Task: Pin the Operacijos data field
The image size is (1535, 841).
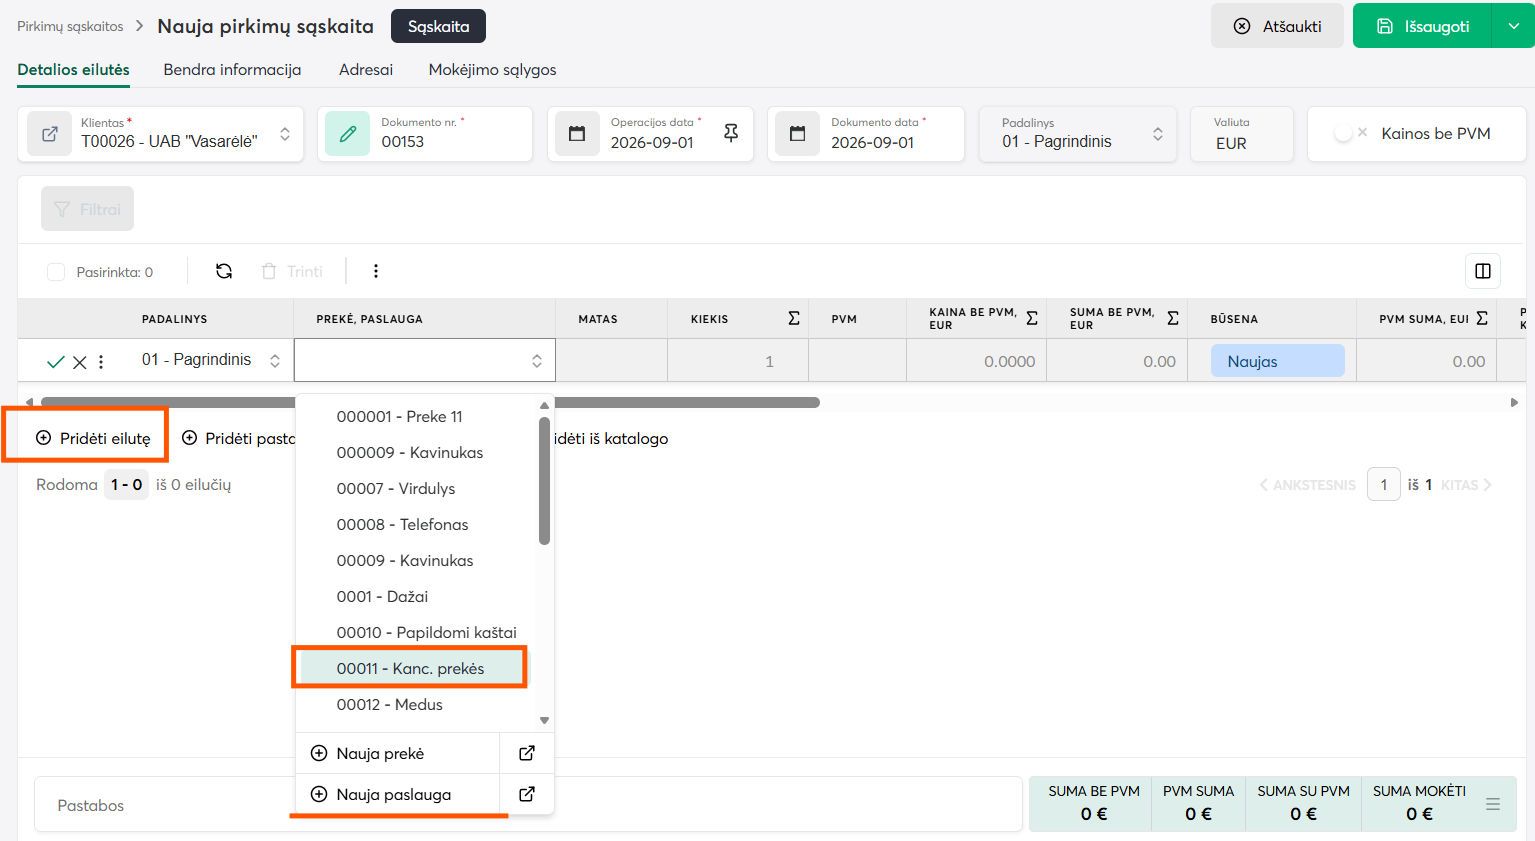Action: (731, 133)
